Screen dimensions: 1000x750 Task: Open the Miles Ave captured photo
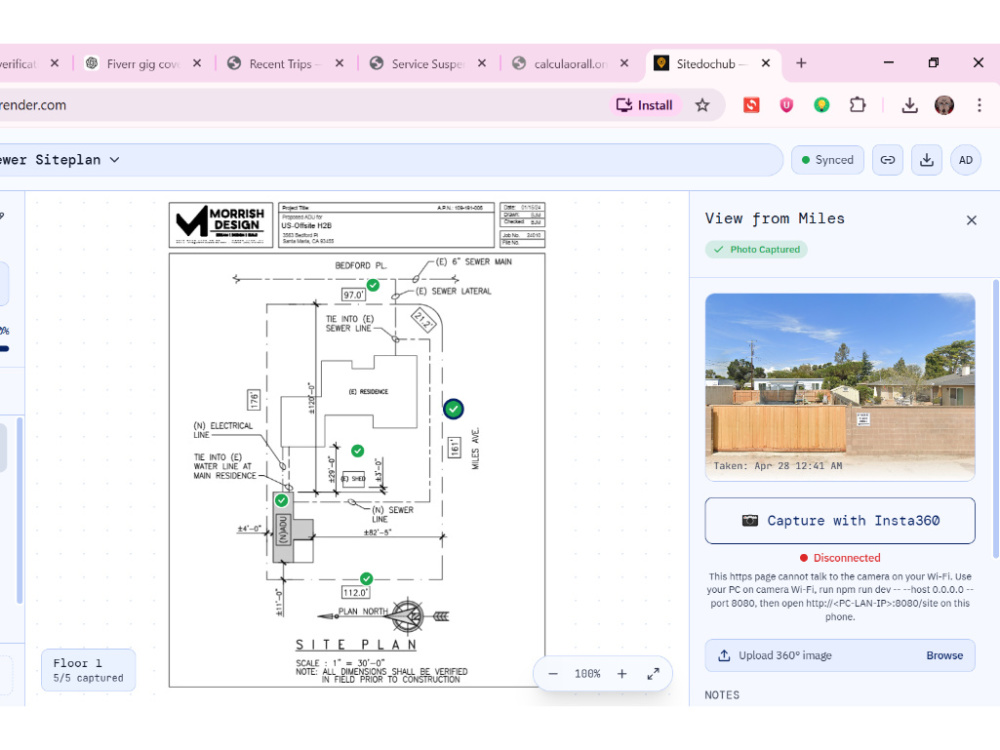point(840,386)
